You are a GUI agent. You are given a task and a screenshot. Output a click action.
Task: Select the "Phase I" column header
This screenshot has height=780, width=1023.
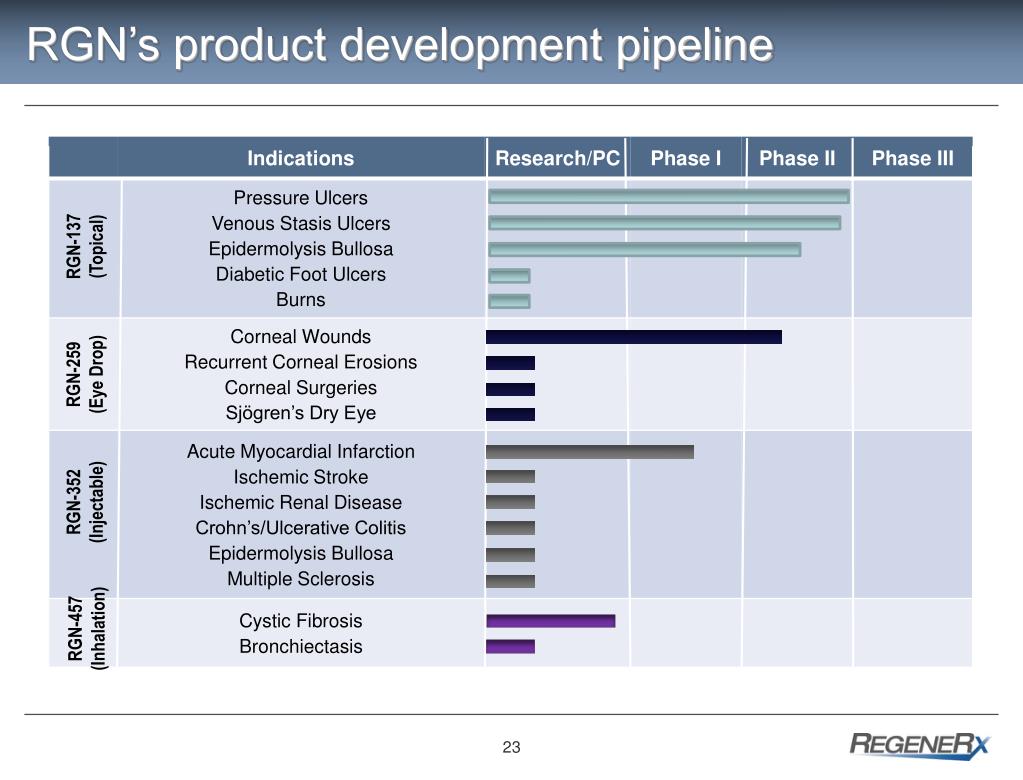(686, 158)
